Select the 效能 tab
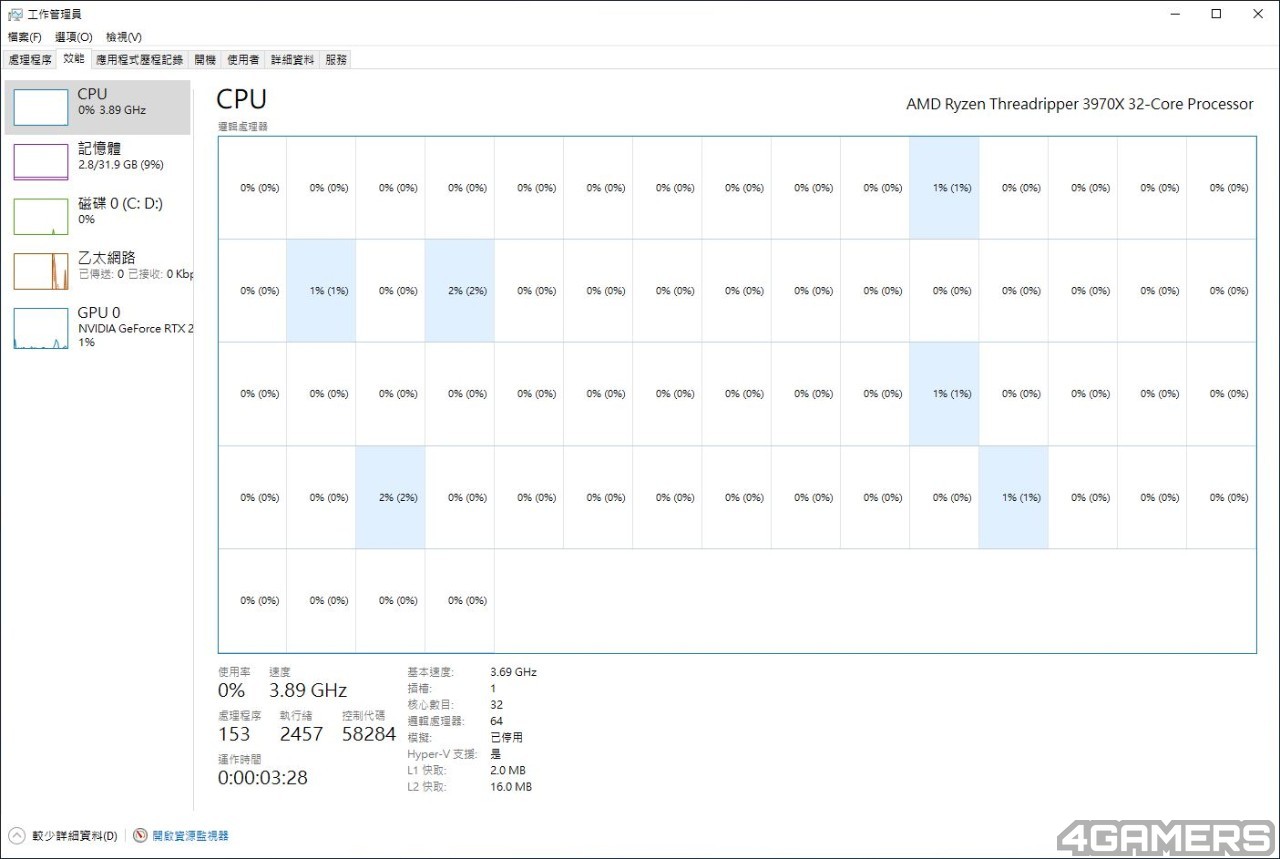This screenshot has width=1280, height=859. click(x=74, y=59)
